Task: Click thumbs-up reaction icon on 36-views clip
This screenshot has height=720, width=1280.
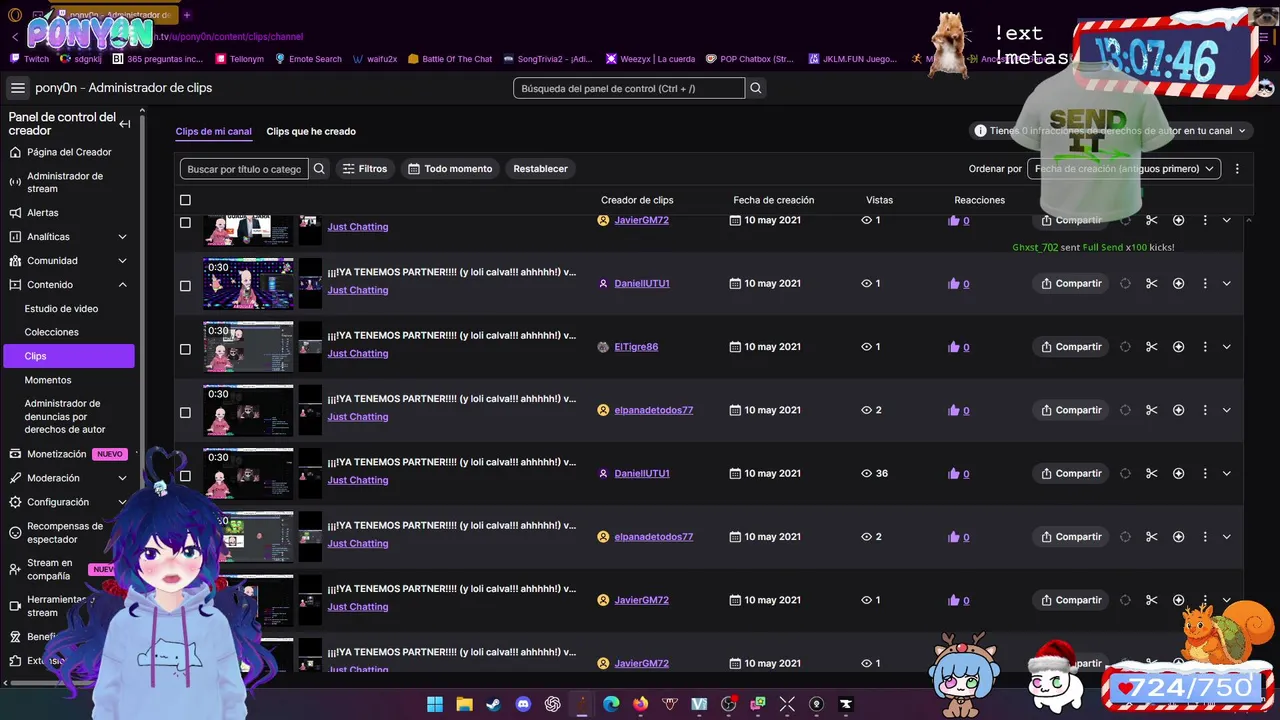Action: click(953, 474)
